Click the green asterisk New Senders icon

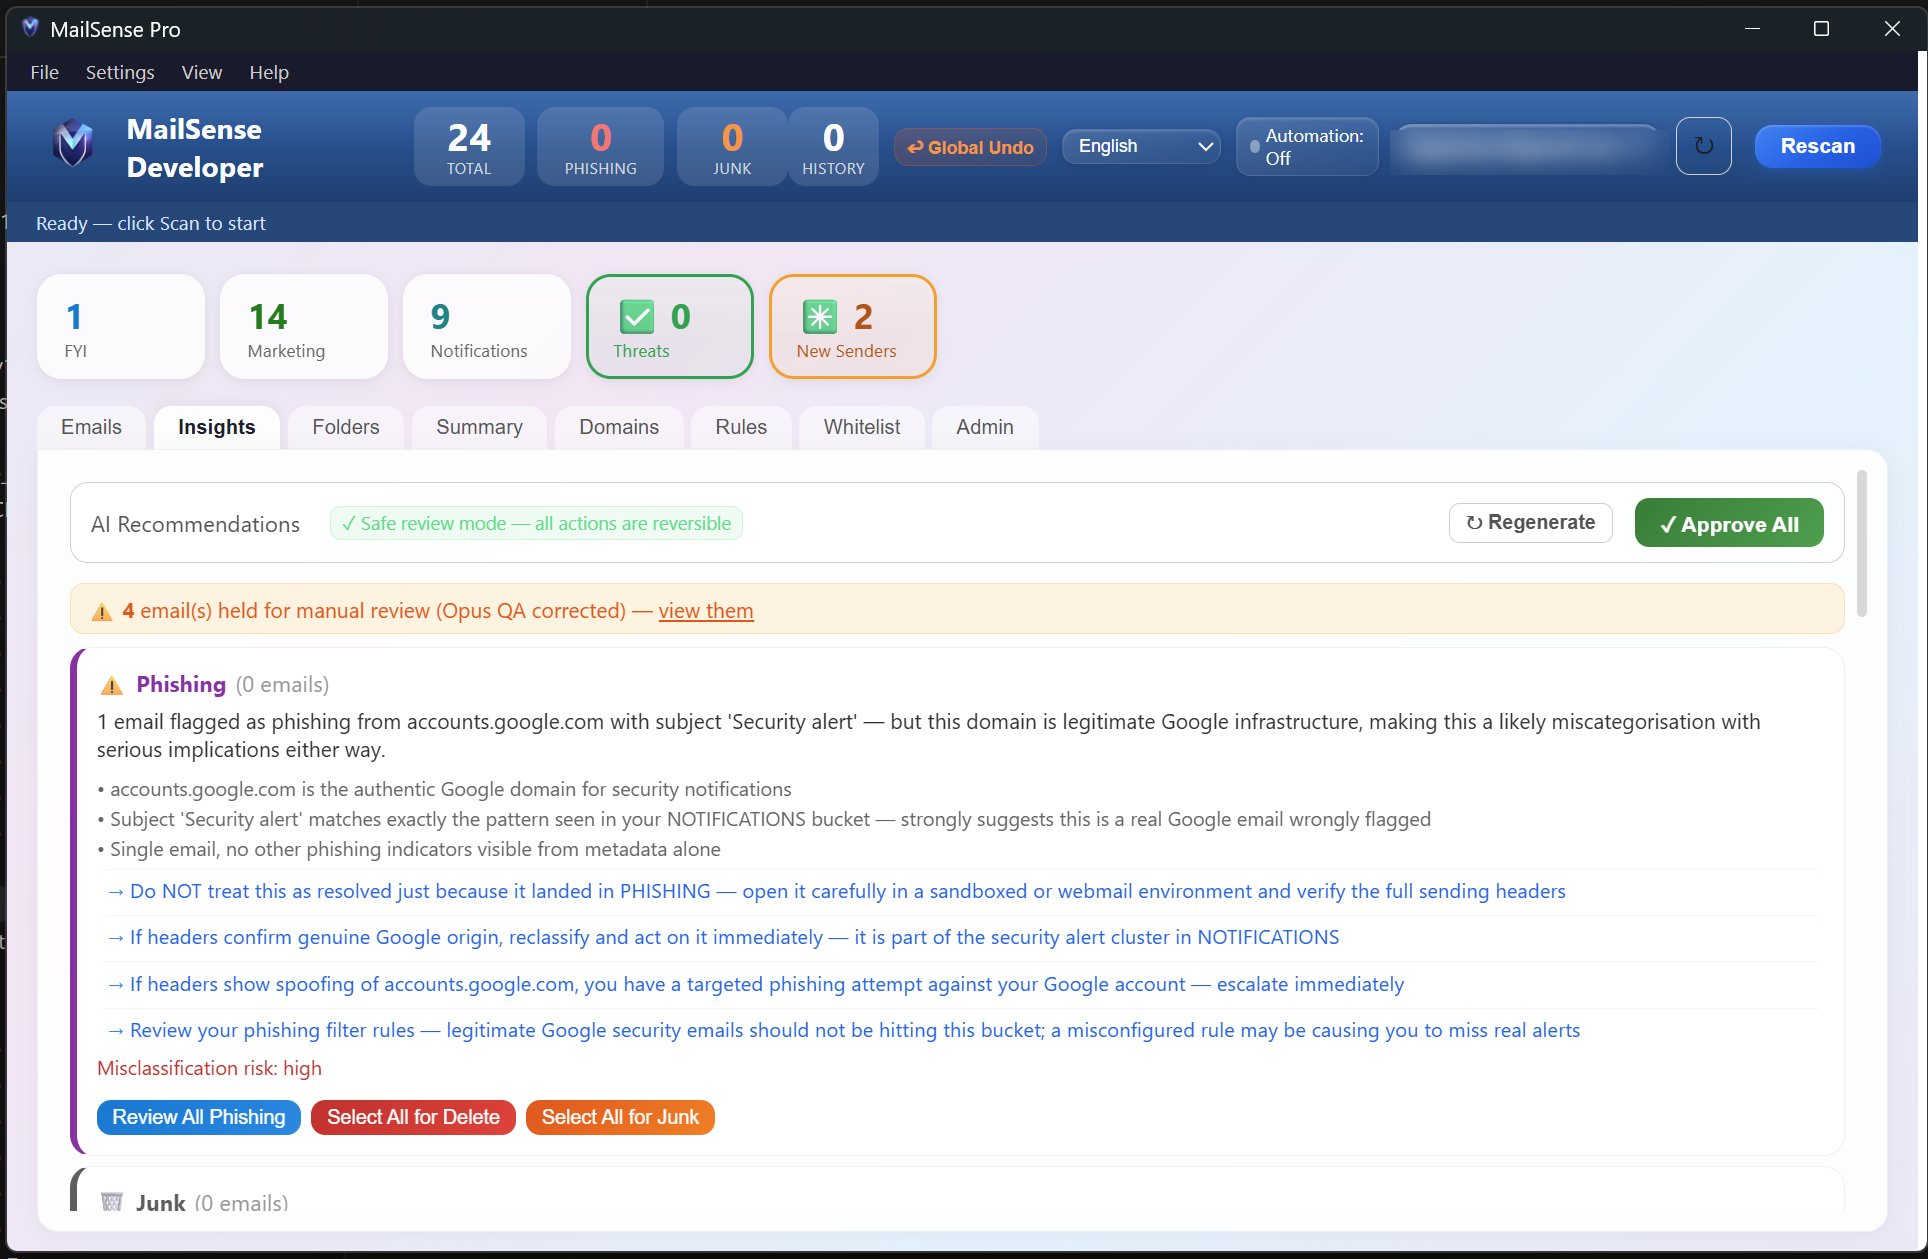(x=820, y=317)
